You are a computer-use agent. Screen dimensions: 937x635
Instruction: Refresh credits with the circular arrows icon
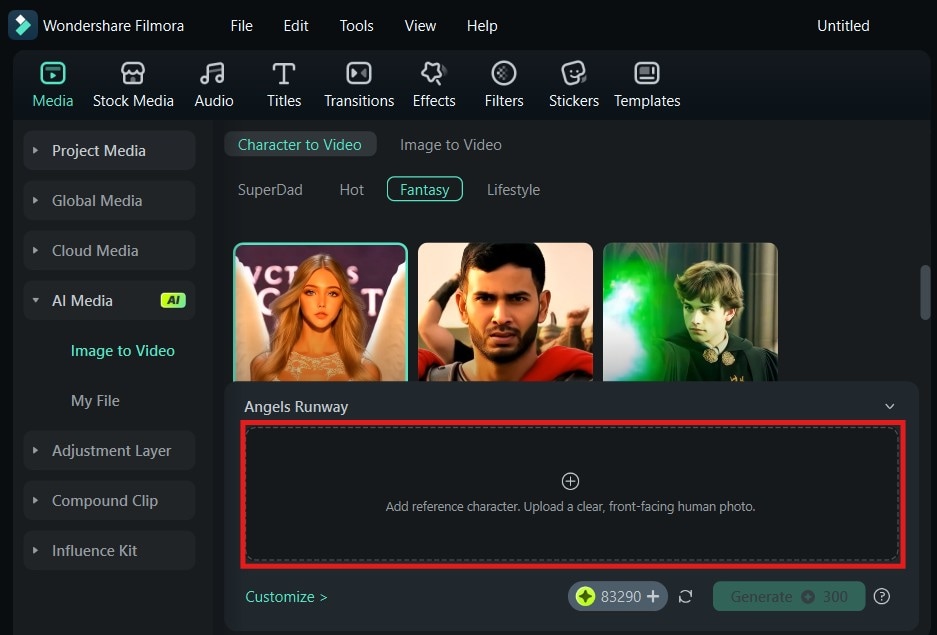point(685,596)
